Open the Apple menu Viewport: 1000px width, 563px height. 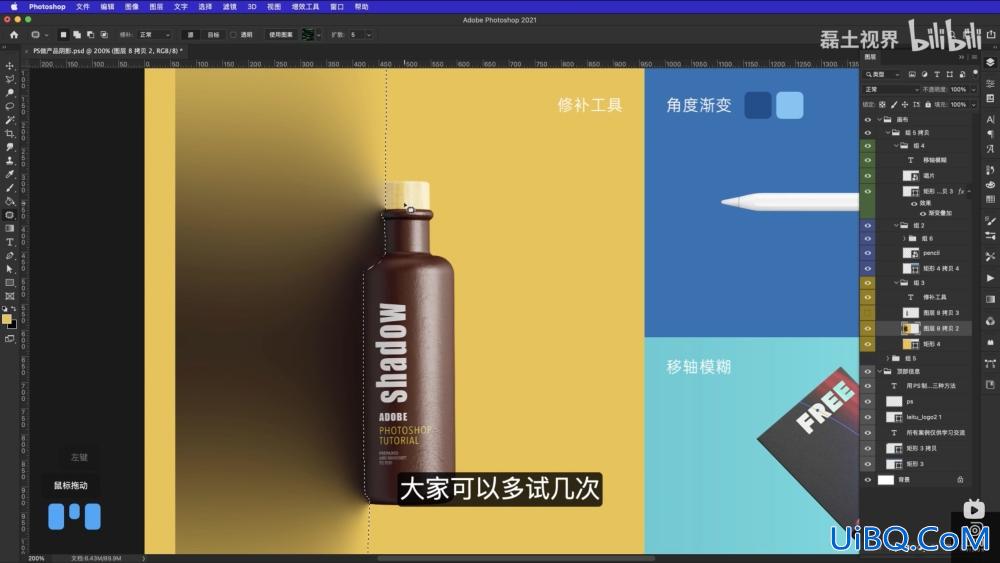click(x=14, y=6)
